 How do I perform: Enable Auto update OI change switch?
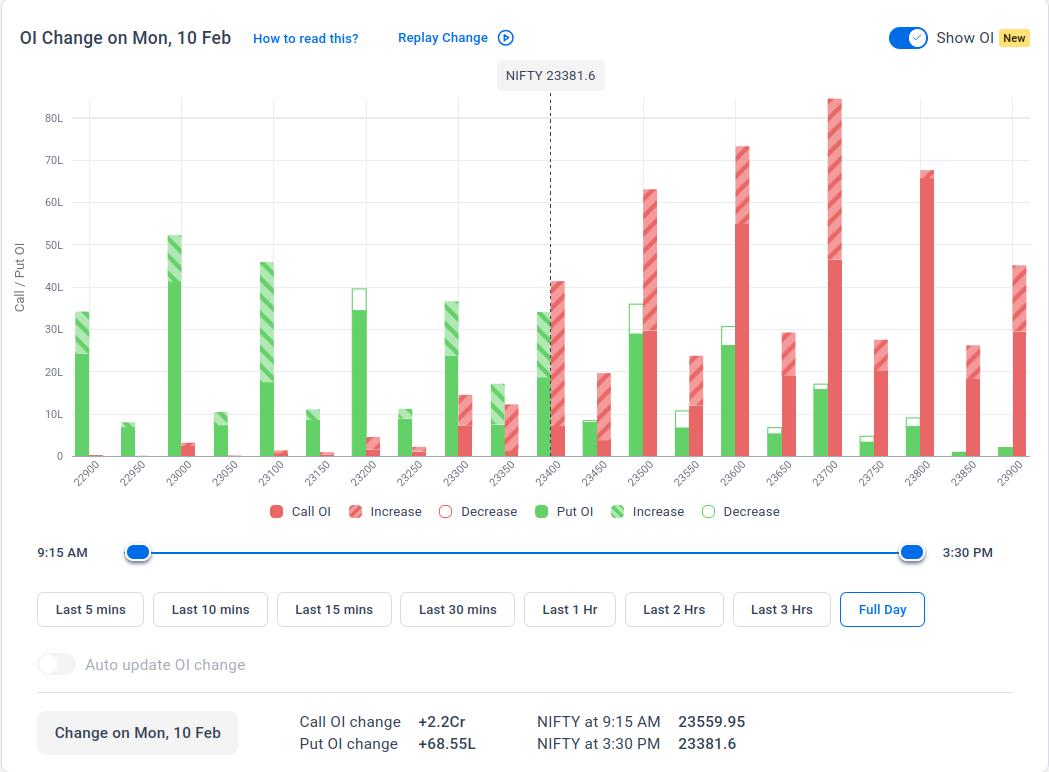(x=56, y=664)
